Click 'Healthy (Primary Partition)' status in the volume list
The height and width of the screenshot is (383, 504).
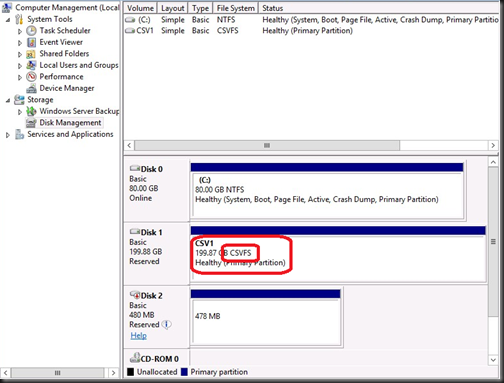coord(307,31)
